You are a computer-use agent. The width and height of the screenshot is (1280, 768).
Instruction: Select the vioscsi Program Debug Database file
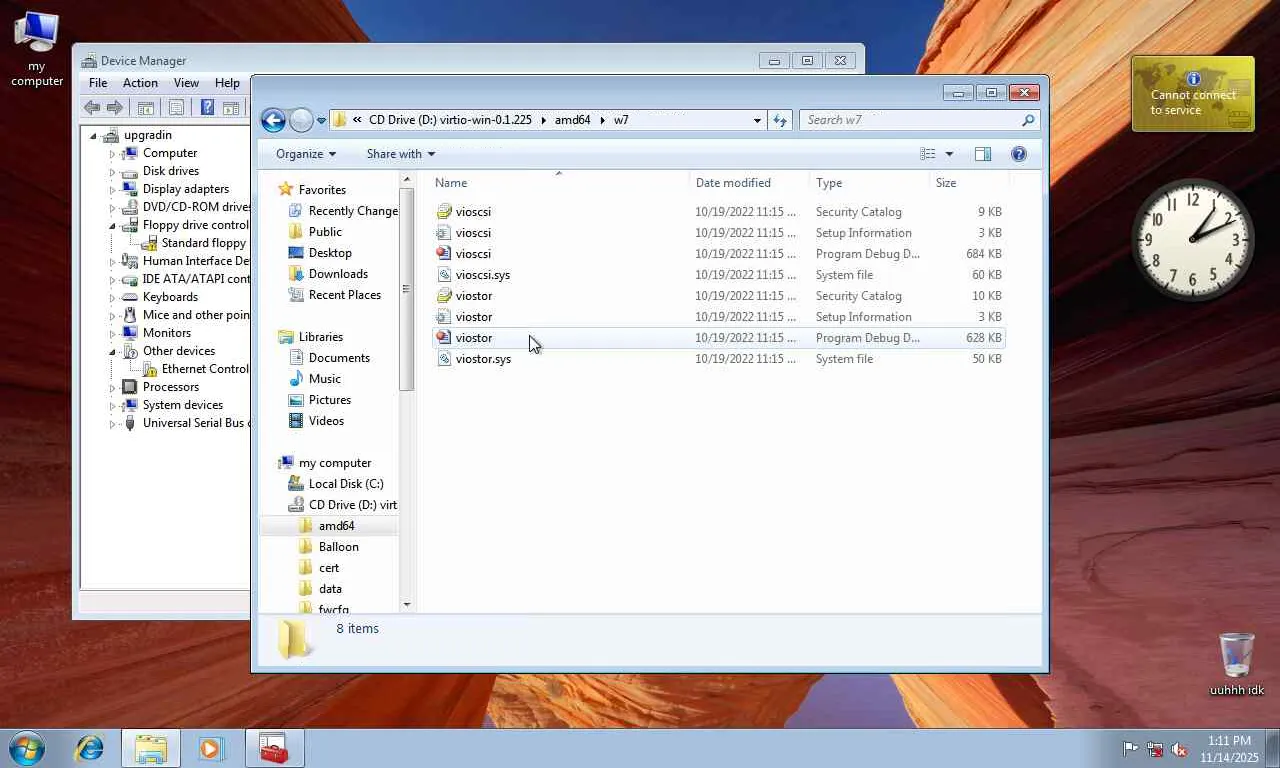tap(719, 254)
